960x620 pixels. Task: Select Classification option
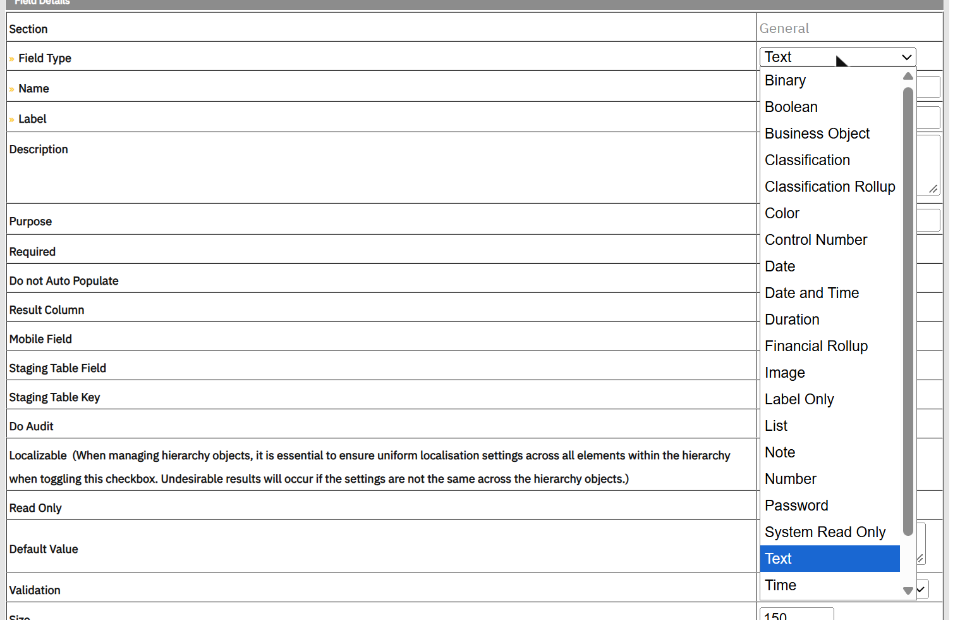830,160
